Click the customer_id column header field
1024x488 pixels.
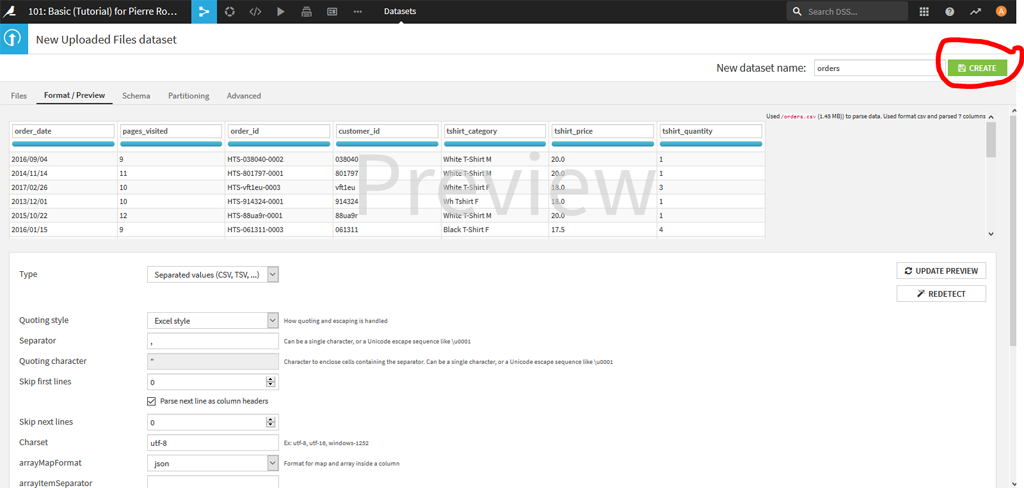tap(387, 131)
